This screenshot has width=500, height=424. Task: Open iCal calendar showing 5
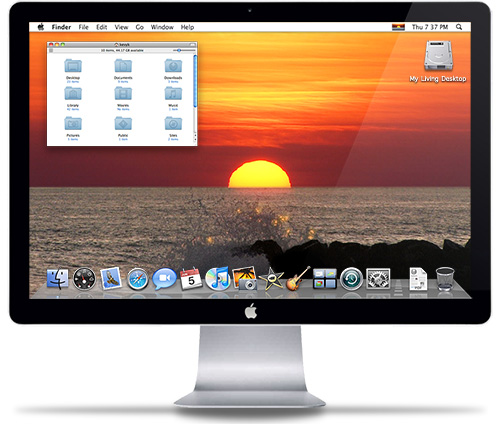(191, 279)
